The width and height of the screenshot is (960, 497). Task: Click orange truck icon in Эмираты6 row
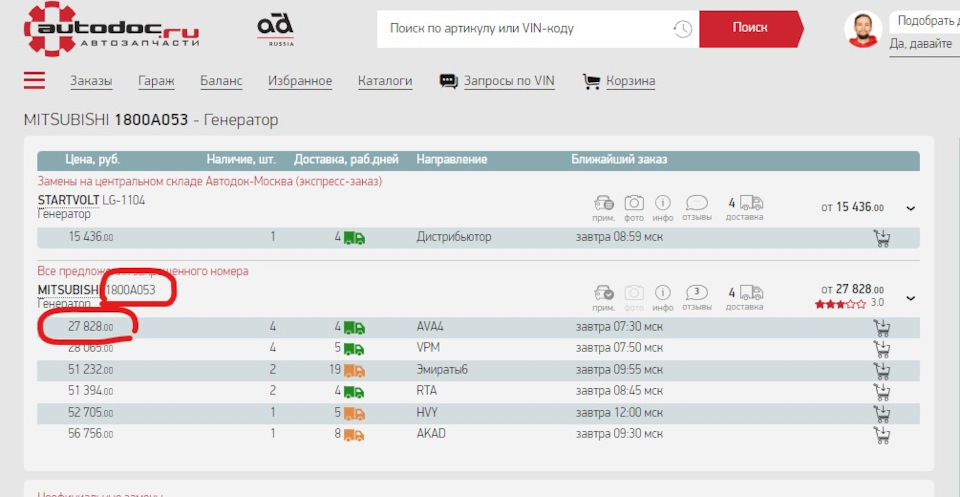[x=354, y=370]
